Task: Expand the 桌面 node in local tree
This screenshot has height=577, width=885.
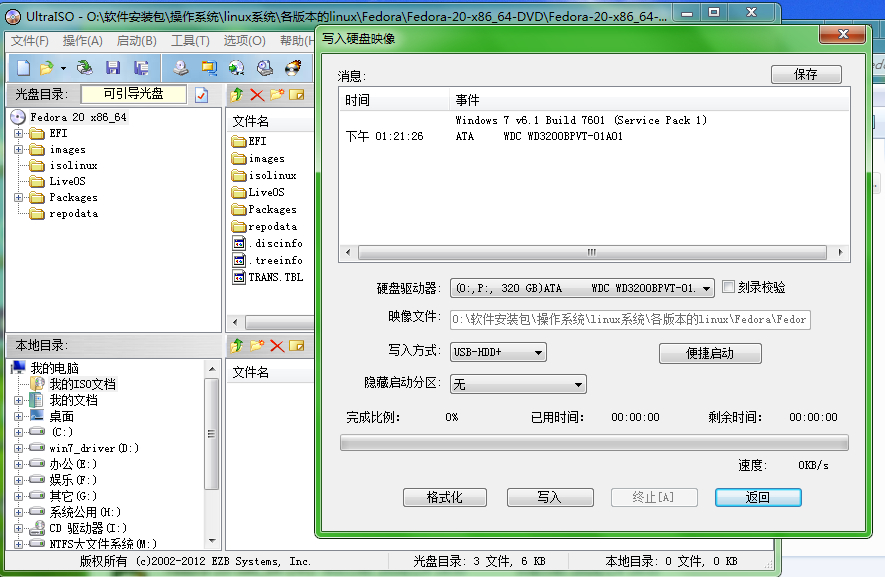Action: click(x=19, y=416)
